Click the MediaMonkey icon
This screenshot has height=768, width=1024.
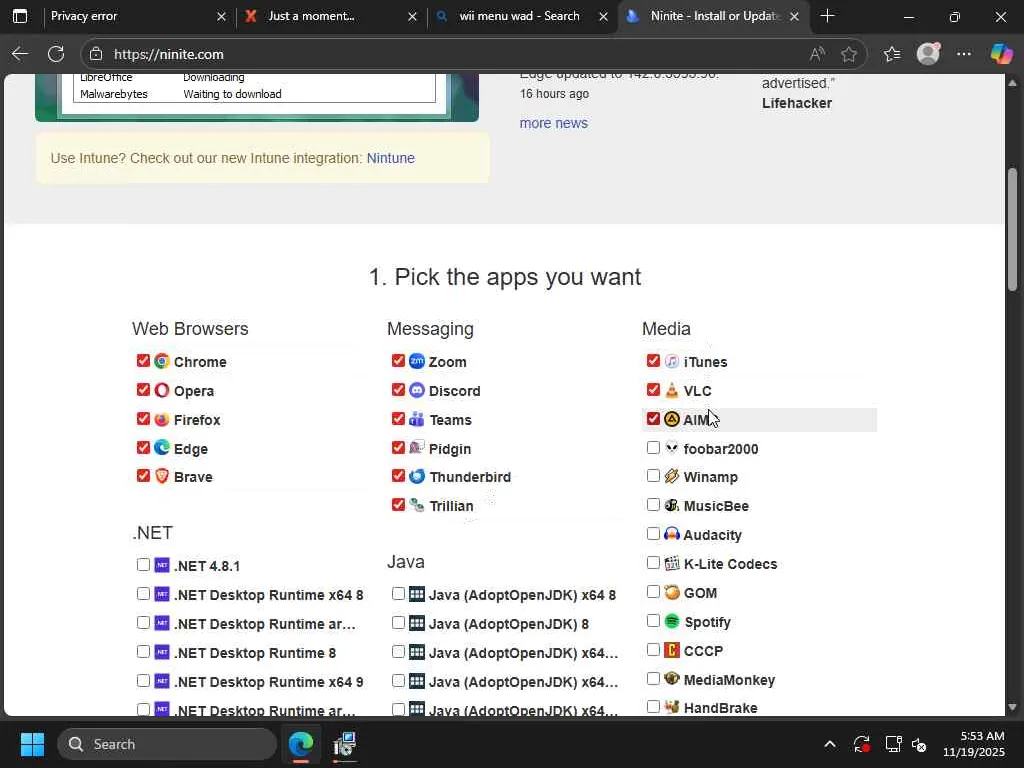click(x=671, y=679)
